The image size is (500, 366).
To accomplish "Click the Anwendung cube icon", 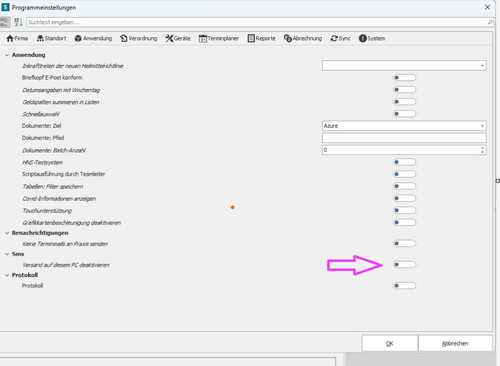I will click(78, 38).
